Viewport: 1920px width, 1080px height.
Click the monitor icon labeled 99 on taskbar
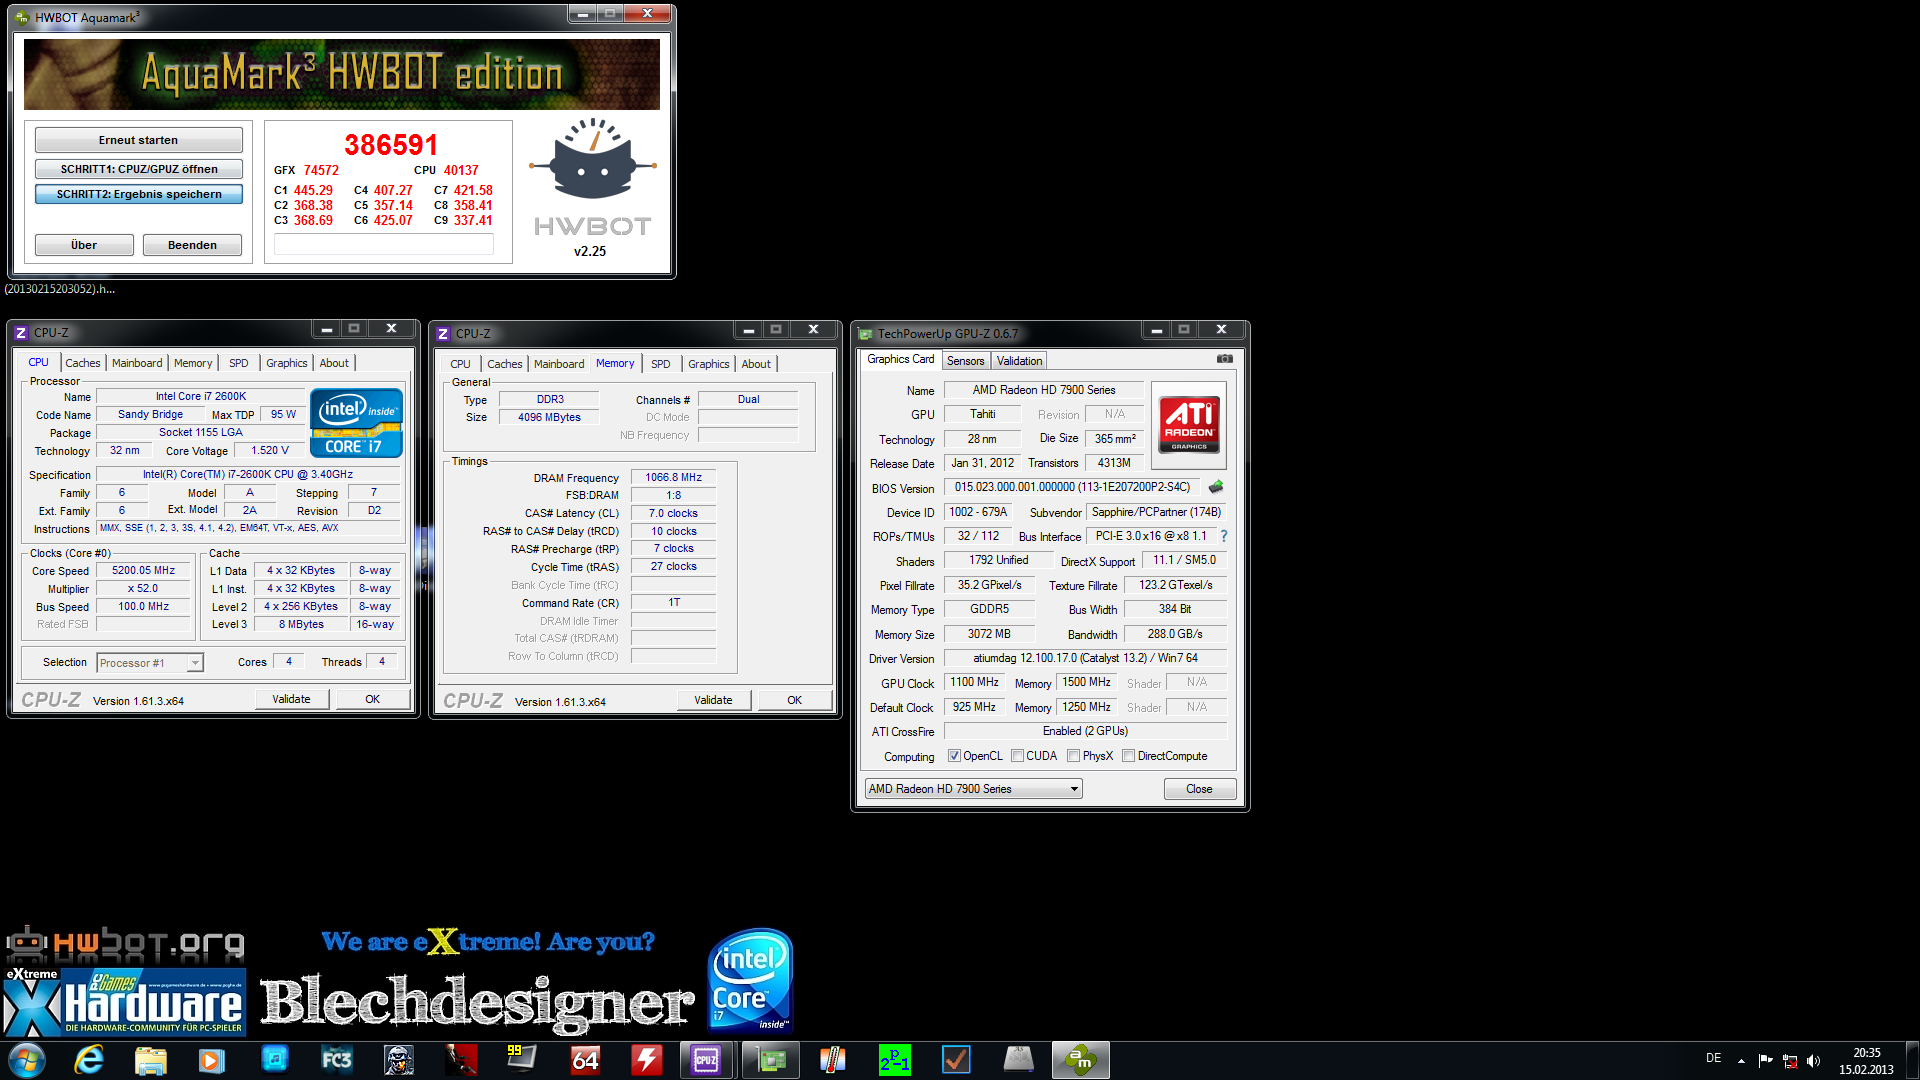click(521, 1058)
